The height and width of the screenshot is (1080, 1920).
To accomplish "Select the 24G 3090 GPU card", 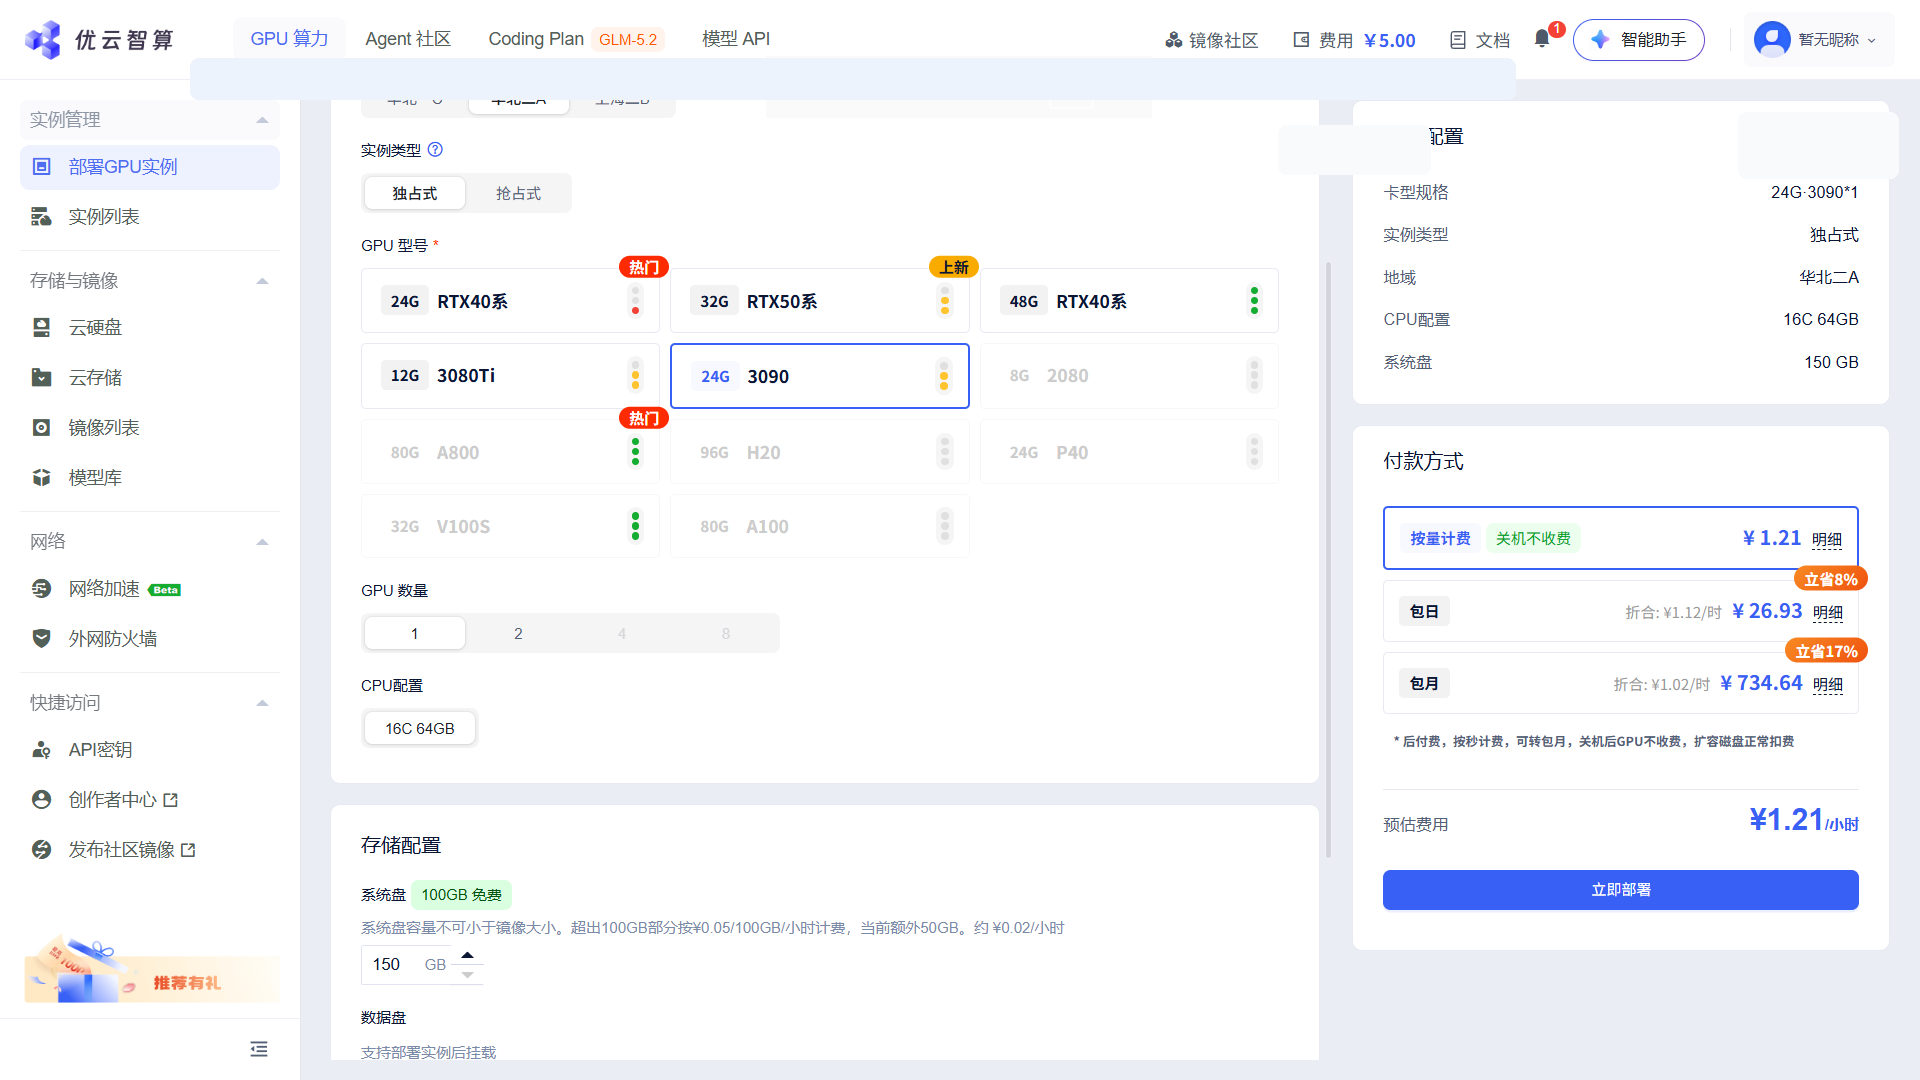I will (820, 376).
